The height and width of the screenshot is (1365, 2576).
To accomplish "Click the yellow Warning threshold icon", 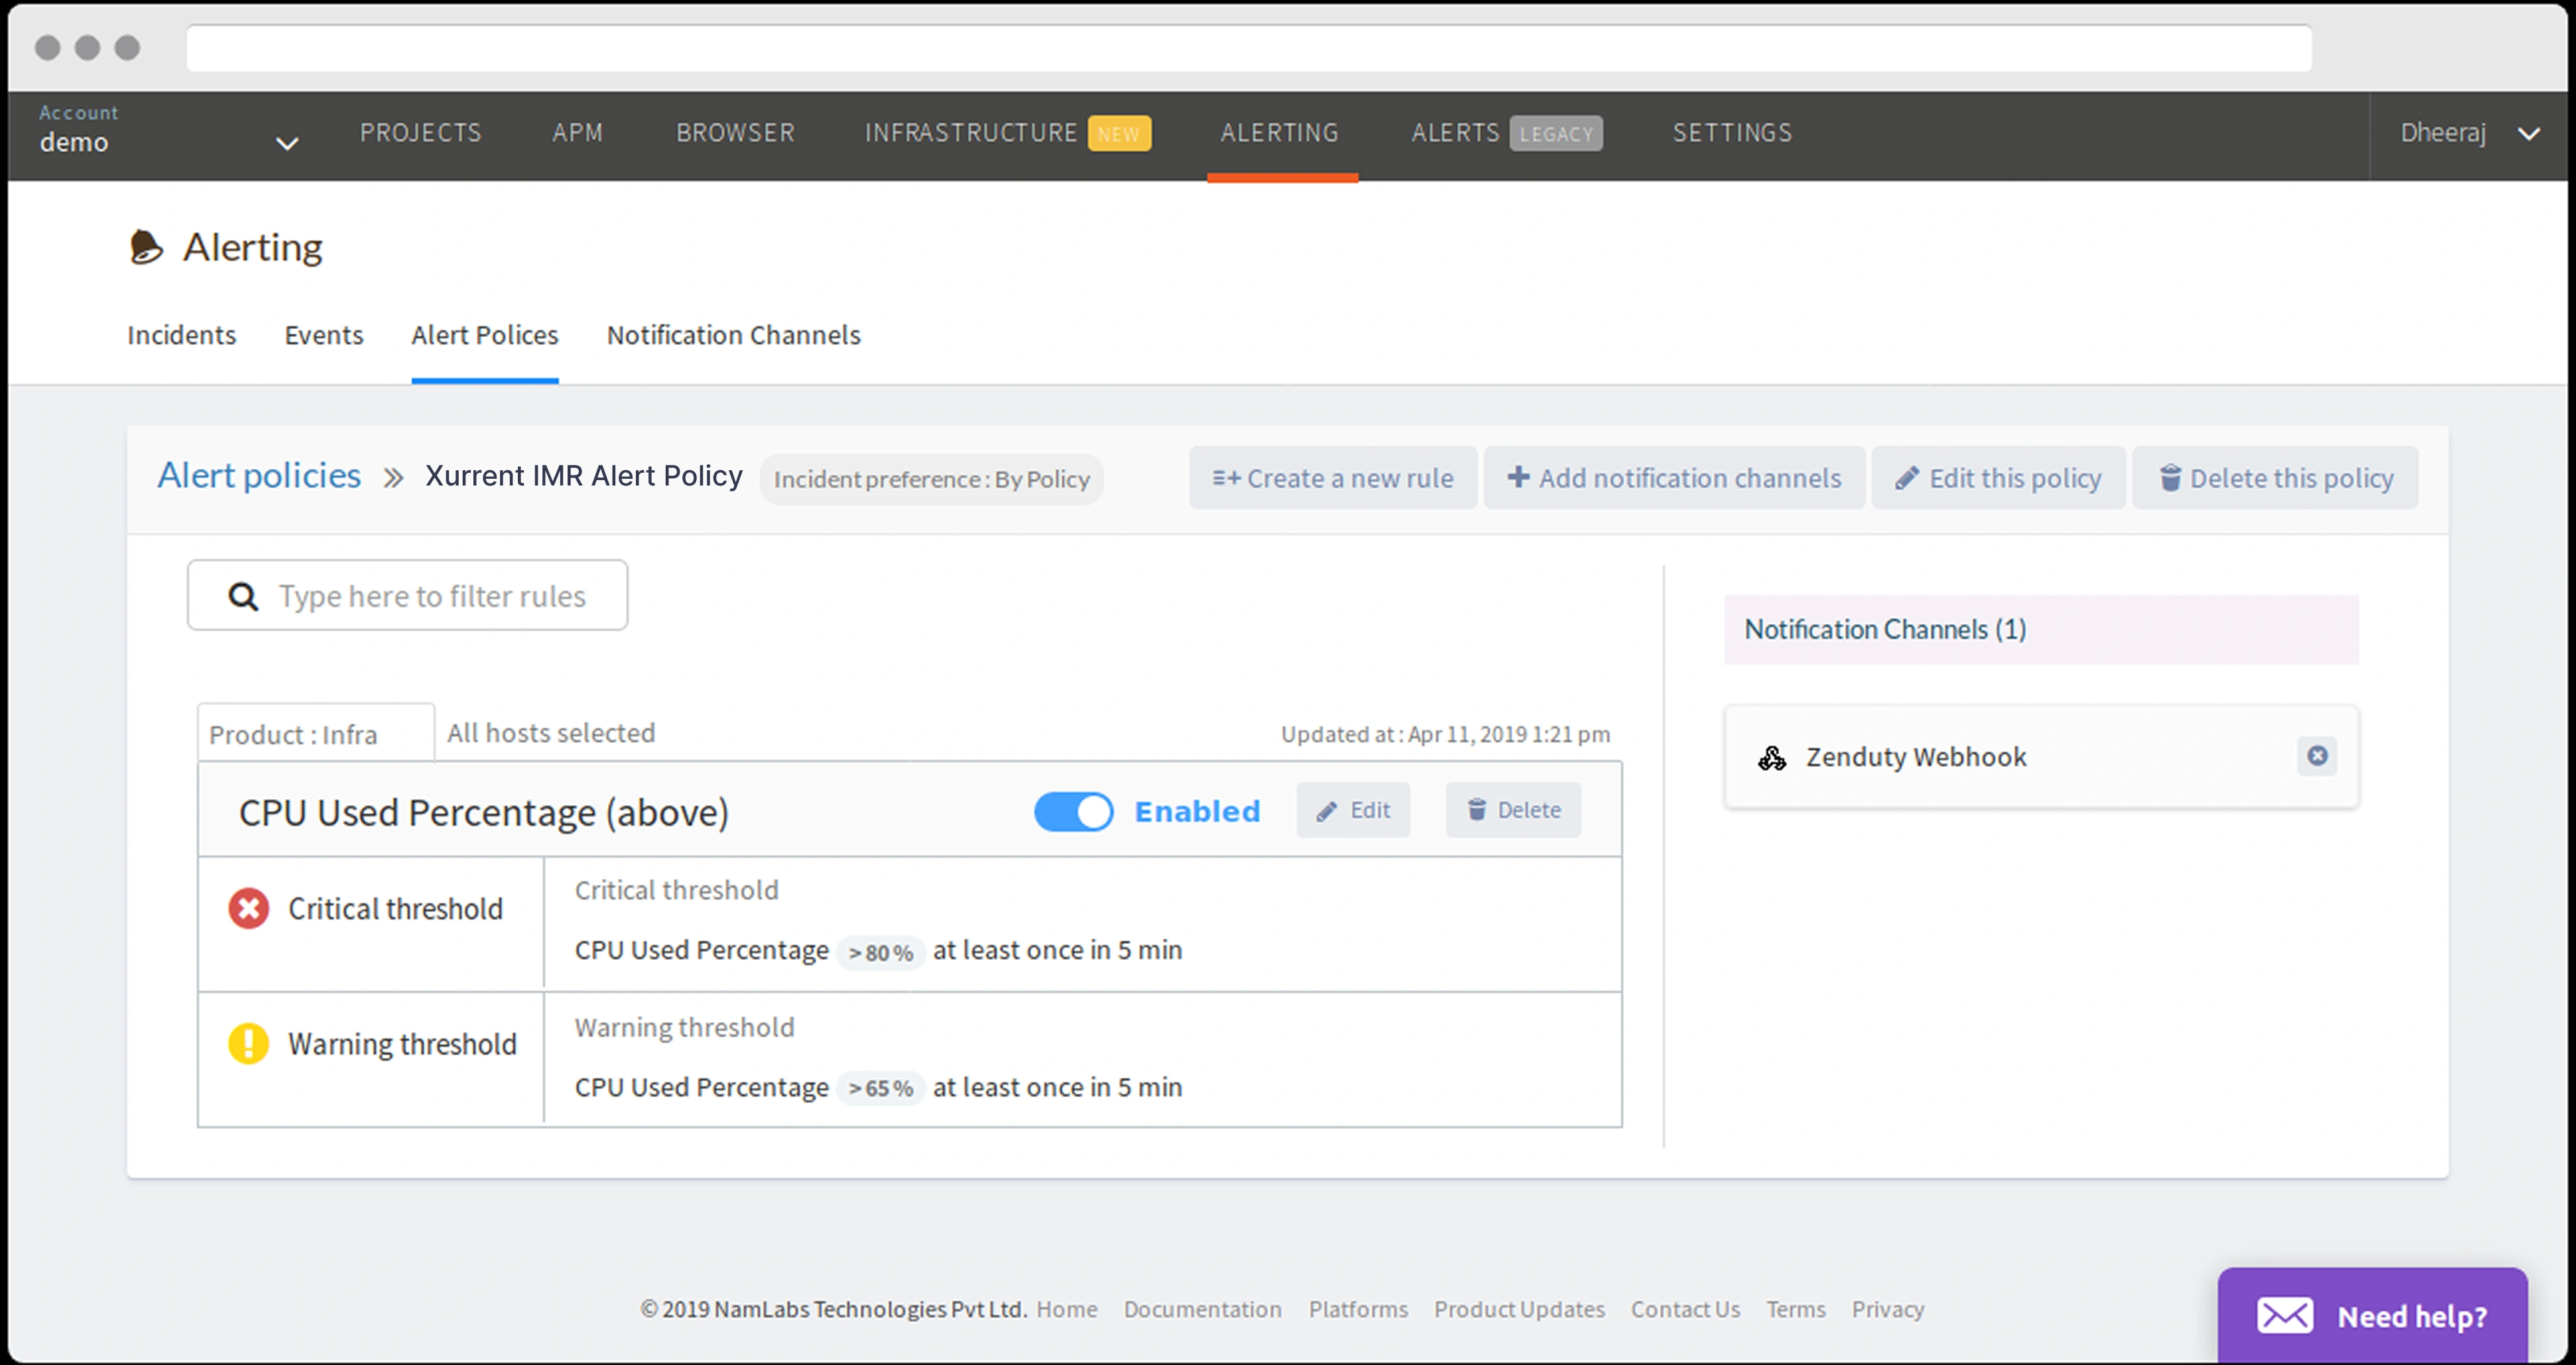I will pos(248,1044).
